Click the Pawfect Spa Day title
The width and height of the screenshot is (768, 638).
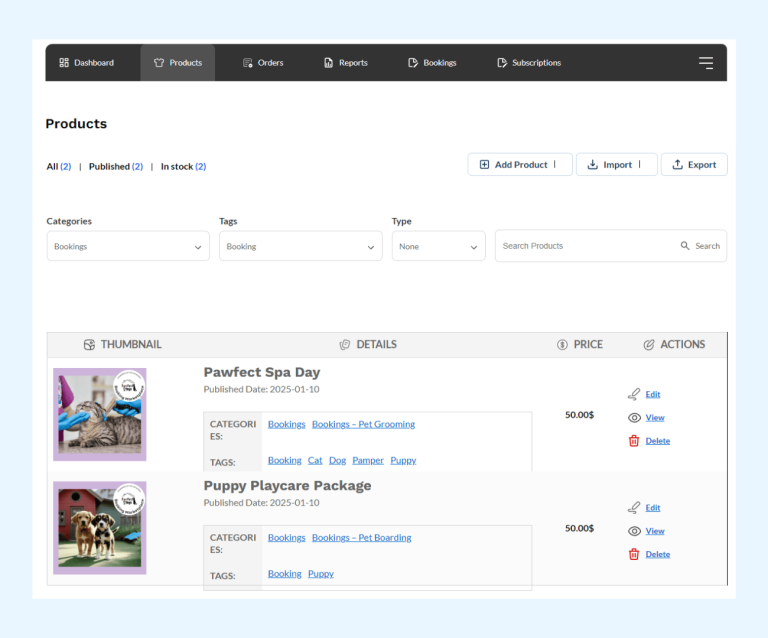[262, 372]
